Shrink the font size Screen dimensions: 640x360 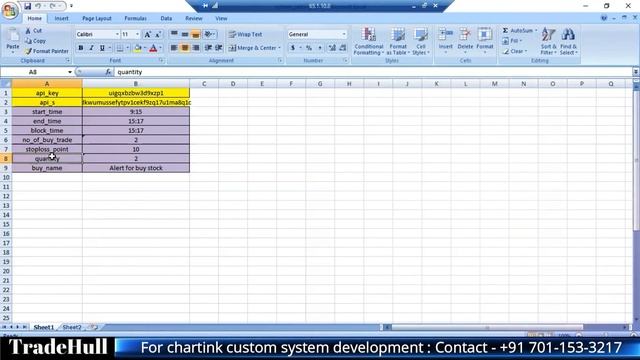coord(158,35)
